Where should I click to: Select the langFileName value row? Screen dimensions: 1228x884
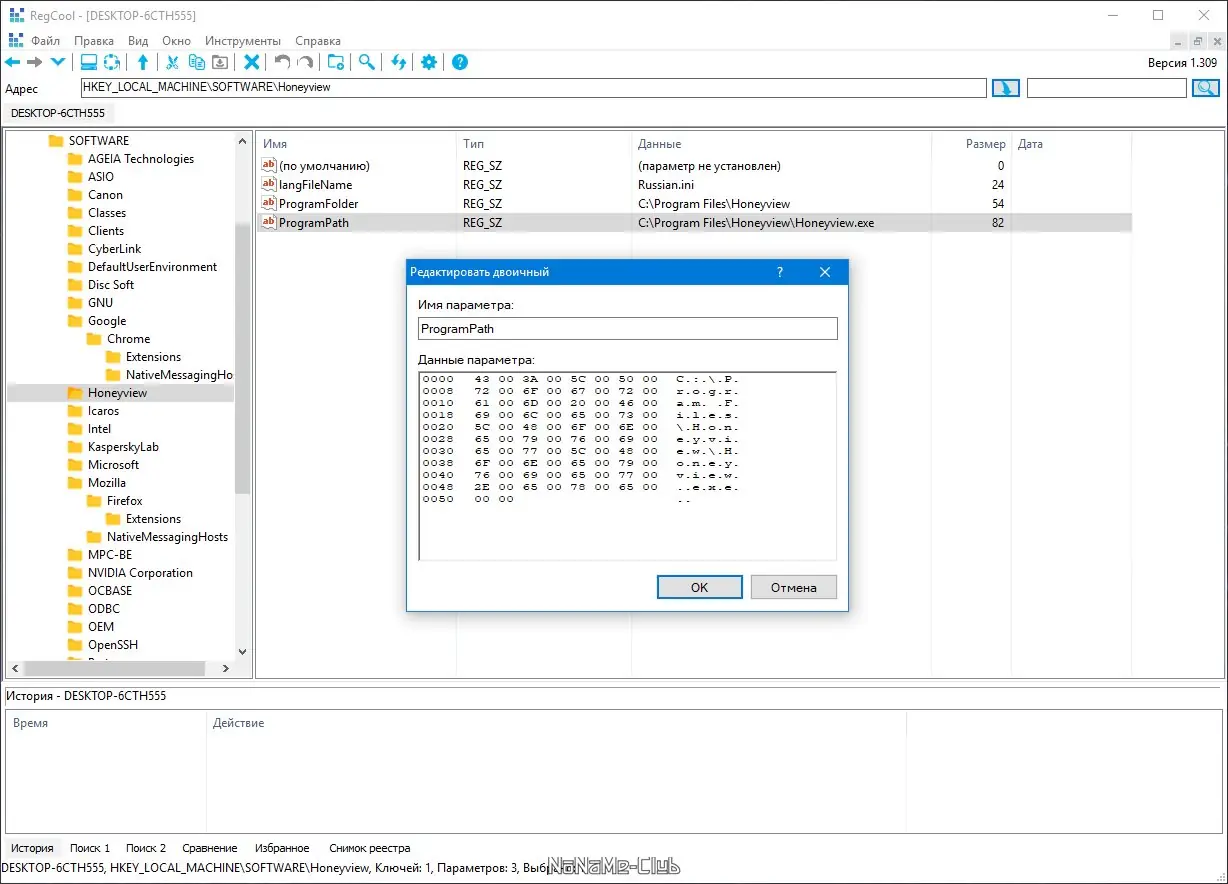point(694,185)
